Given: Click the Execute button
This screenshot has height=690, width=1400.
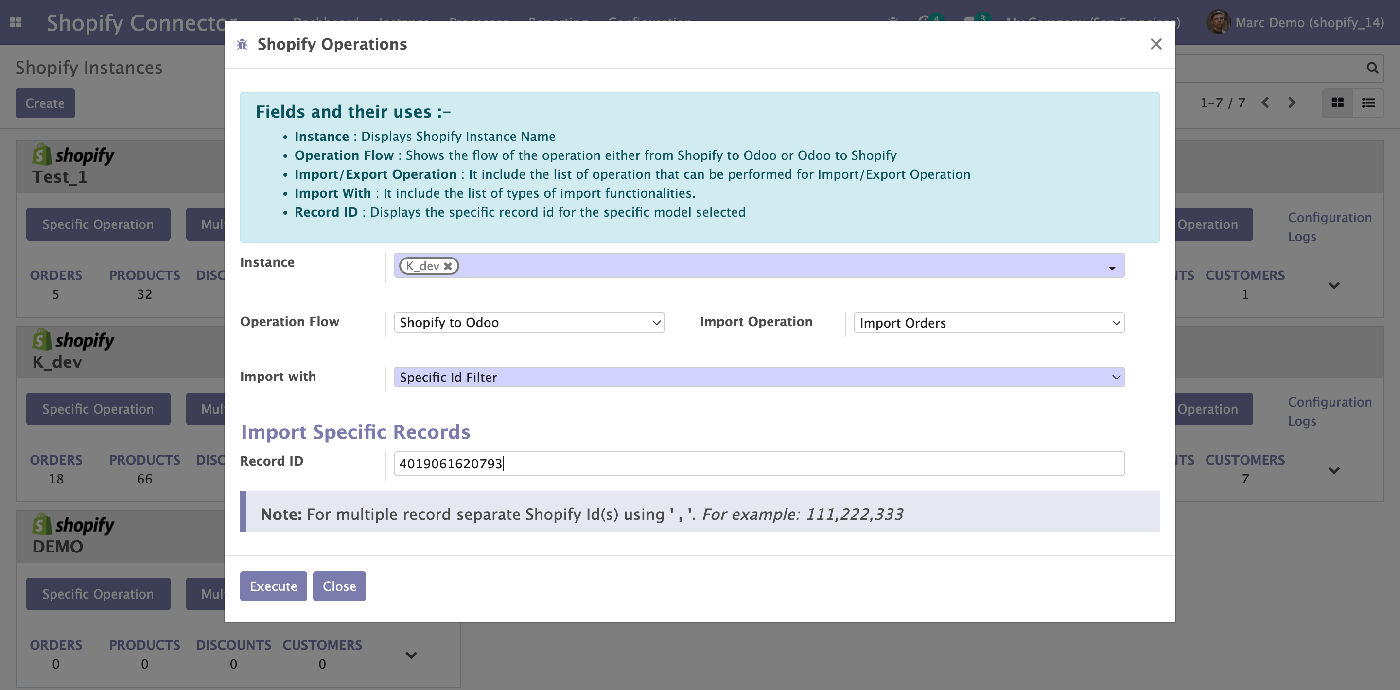Looking at the screenshot, I should tap(273, 586).
